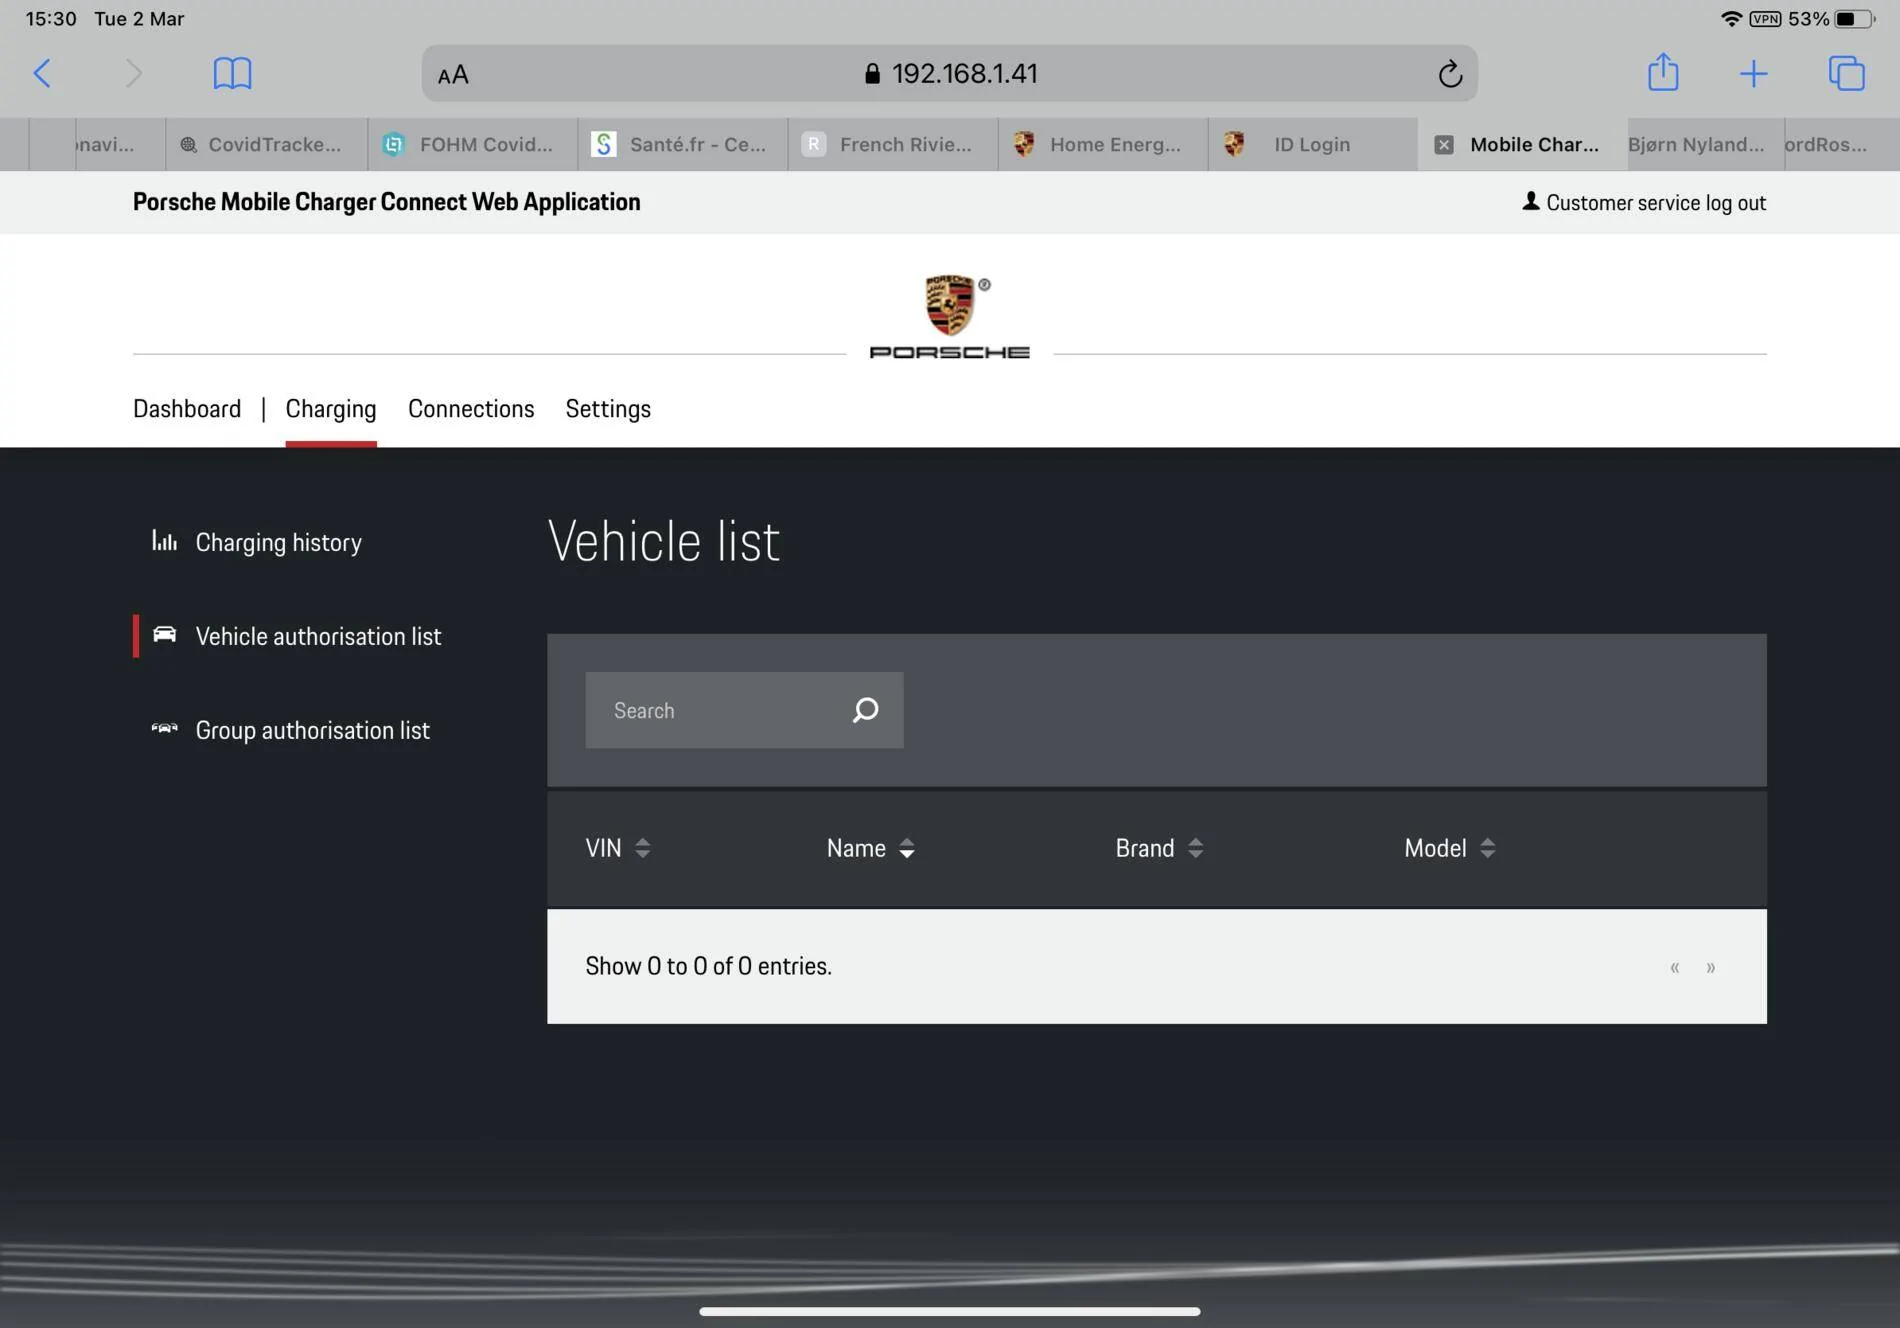The height and width of the screenshot is (1328, 1900).
Task: Go to previous page with « arrow
Action: pos(1674,967)
